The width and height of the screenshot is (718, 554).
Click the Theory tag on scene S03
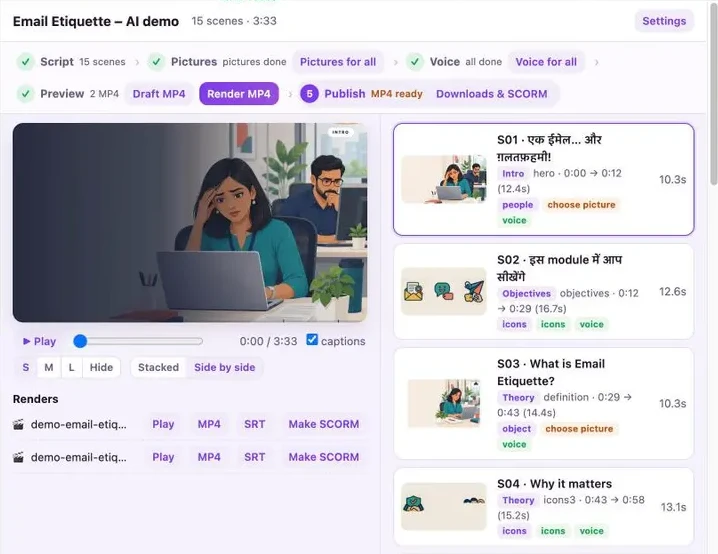518,397
